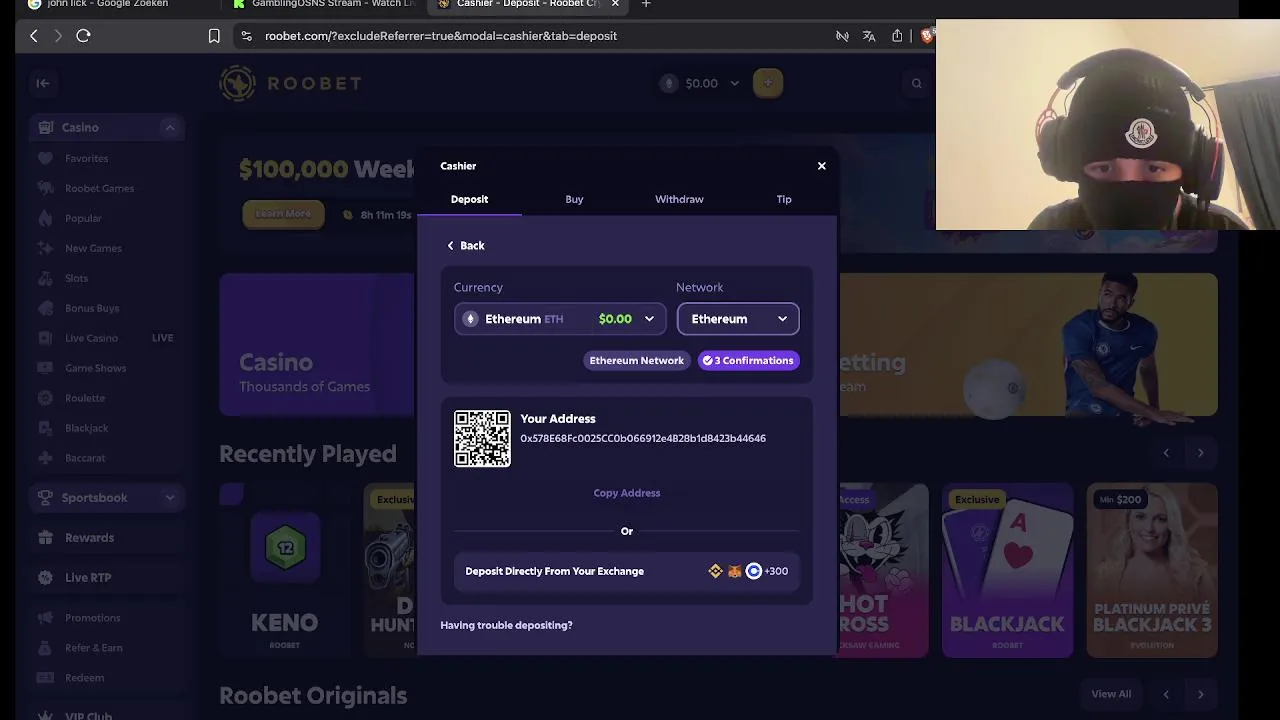This screenshot has height=720, width=1280.
Task: Bookmark this page with the bookmark icon
Action: coord(214,36)
